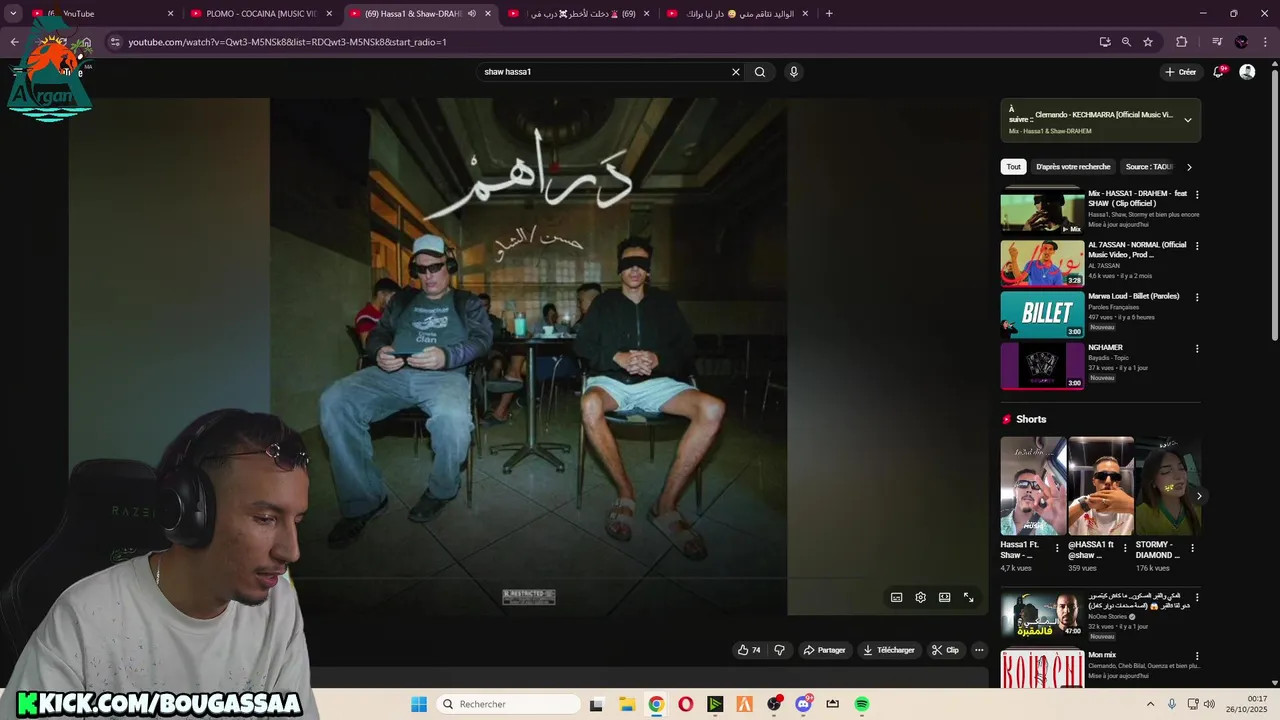View site information icon beside URL
The height and width of the screenshot is (720, 1280).
point(115,42)
